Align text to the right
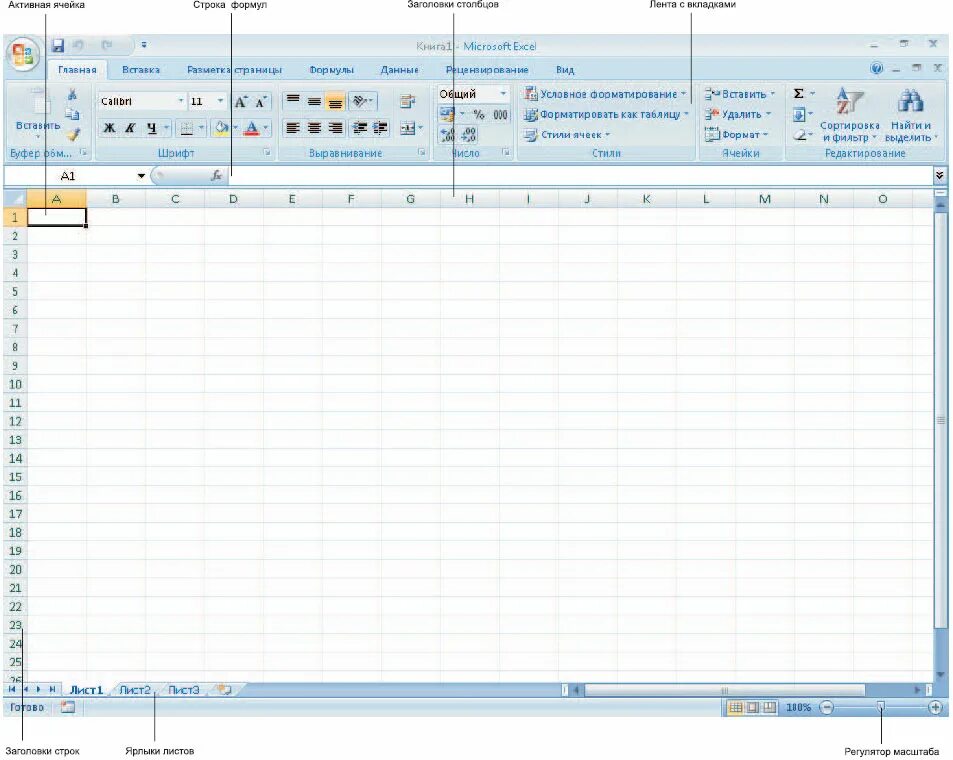 335,128
